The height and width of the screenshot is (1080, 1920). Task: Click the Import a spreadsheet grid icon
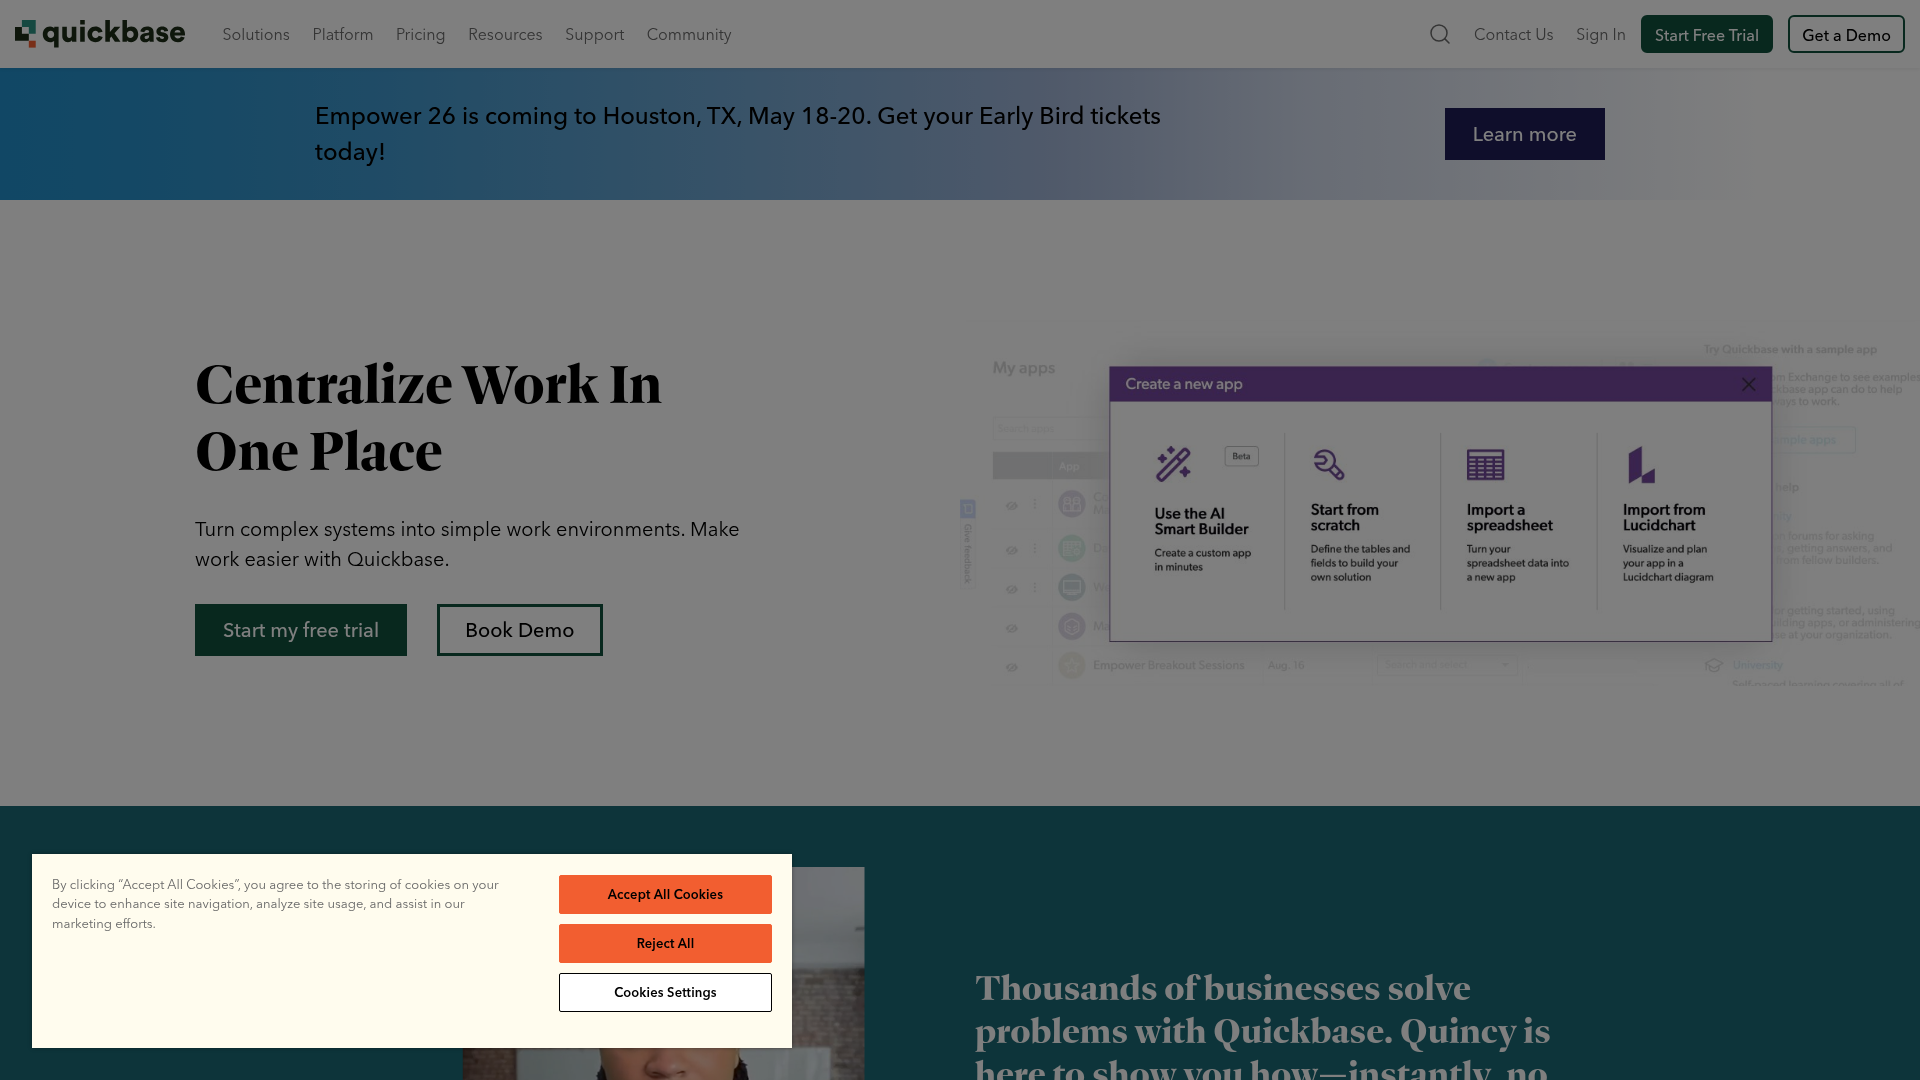(1485, 463)
